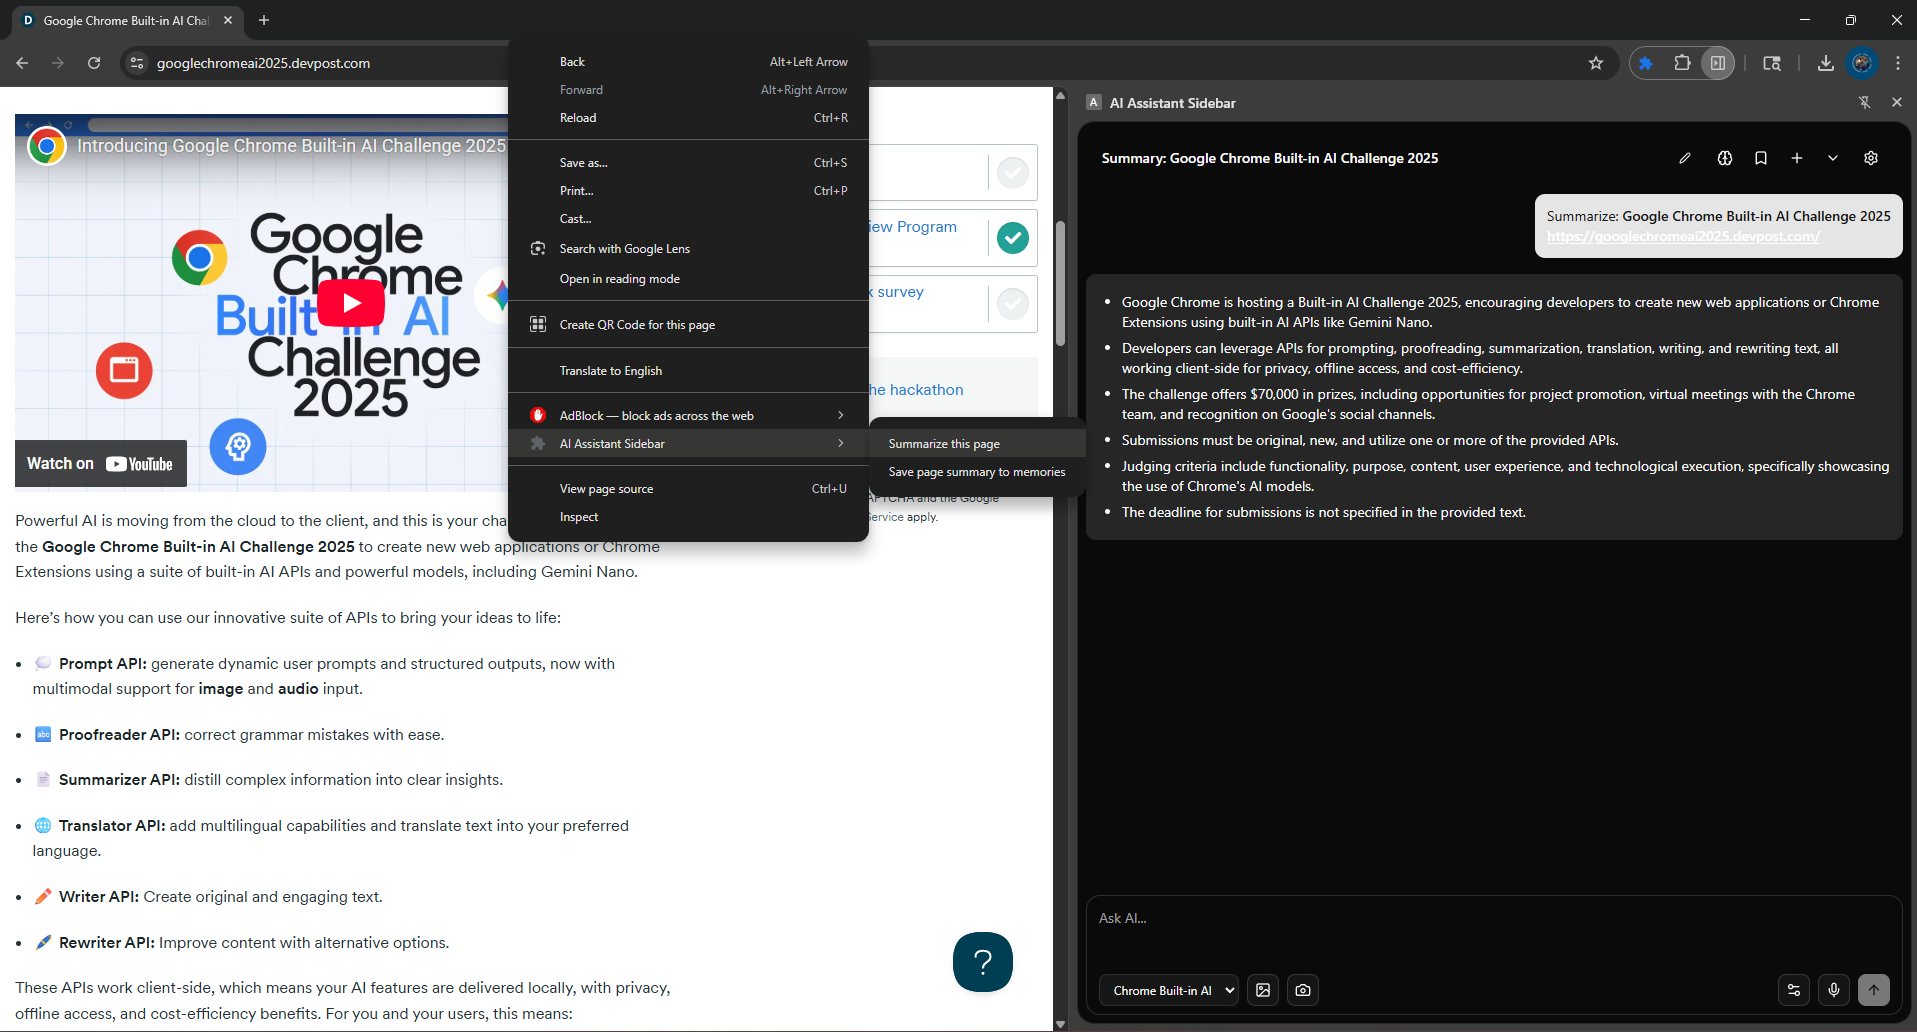Viewport: 1917px width, 1032px height.
Task: Click the Ask AI... input field
Action: [x=1494, y=918]
